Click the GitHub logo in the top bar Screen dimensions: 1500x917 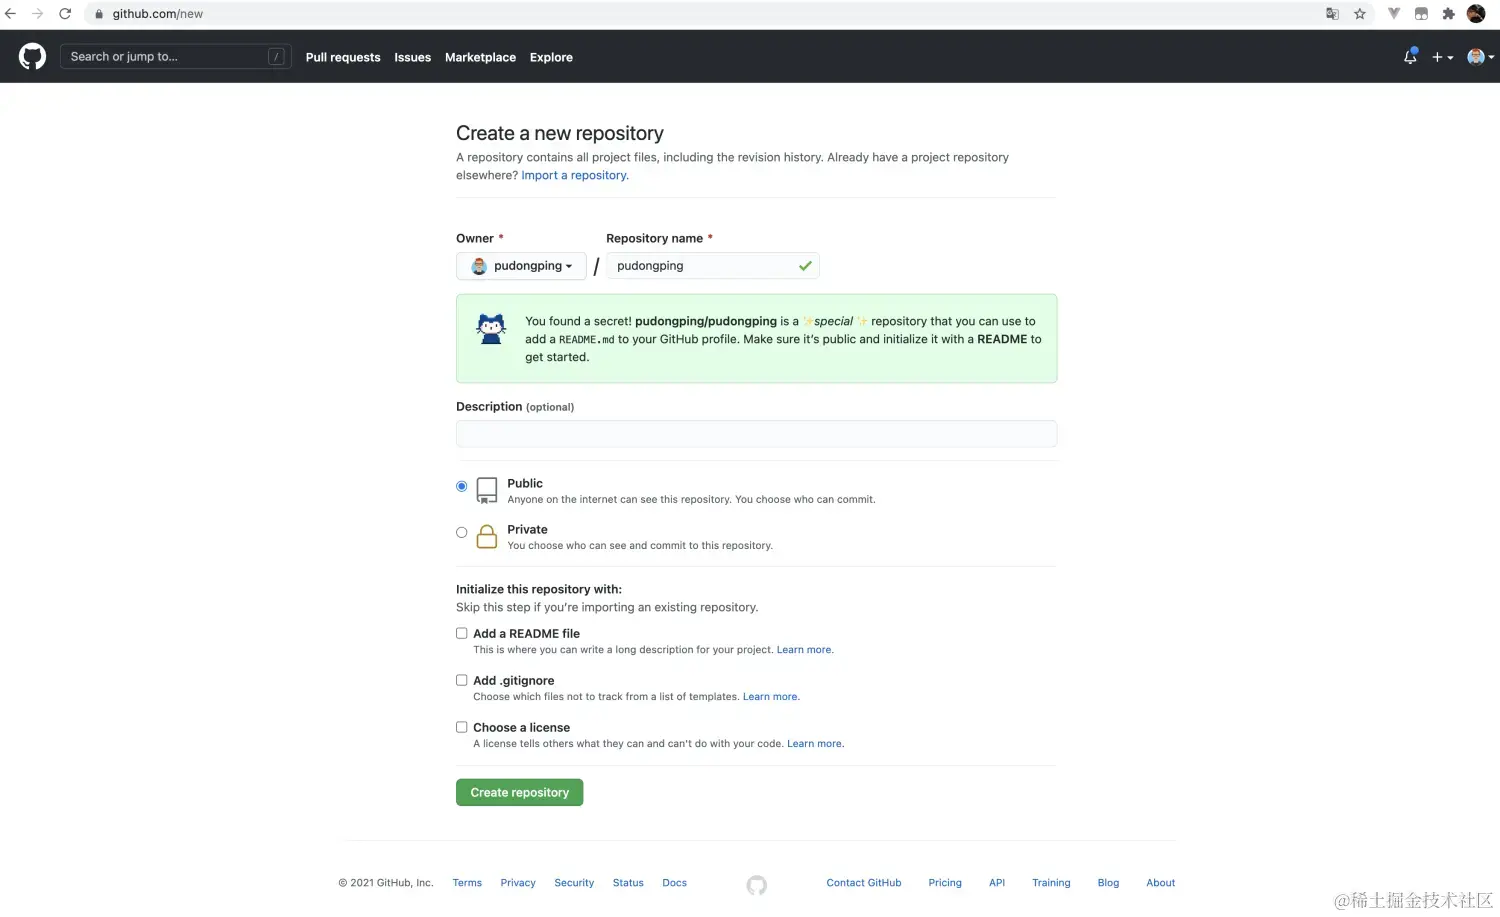point(32,56)
